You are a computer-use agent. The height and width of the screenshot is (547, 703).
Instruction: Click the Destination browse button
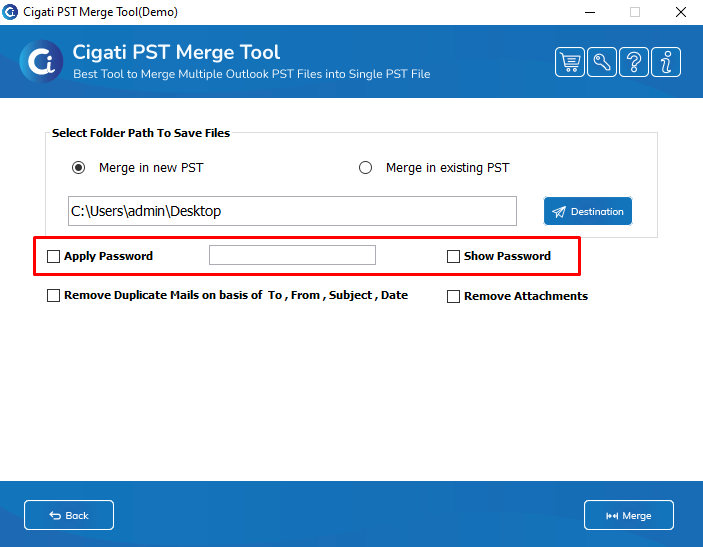coord(588,211)
